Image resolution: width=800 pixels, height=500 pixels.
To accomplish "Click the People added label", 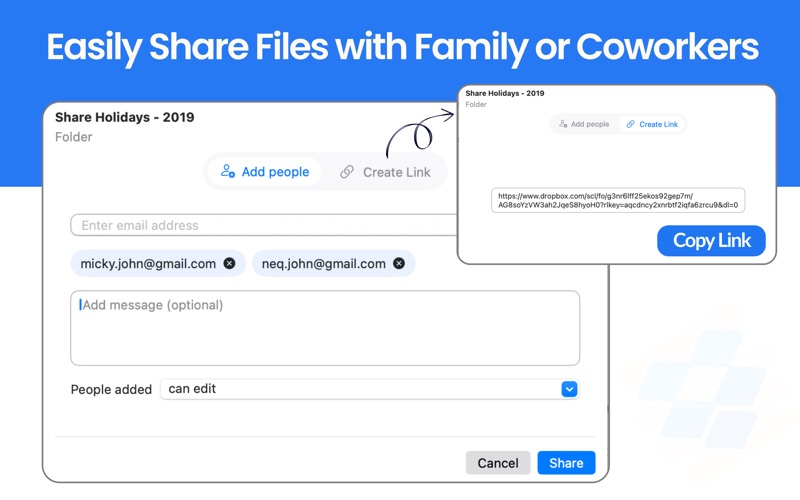I will pyautogui.click(x=111, y=390).
